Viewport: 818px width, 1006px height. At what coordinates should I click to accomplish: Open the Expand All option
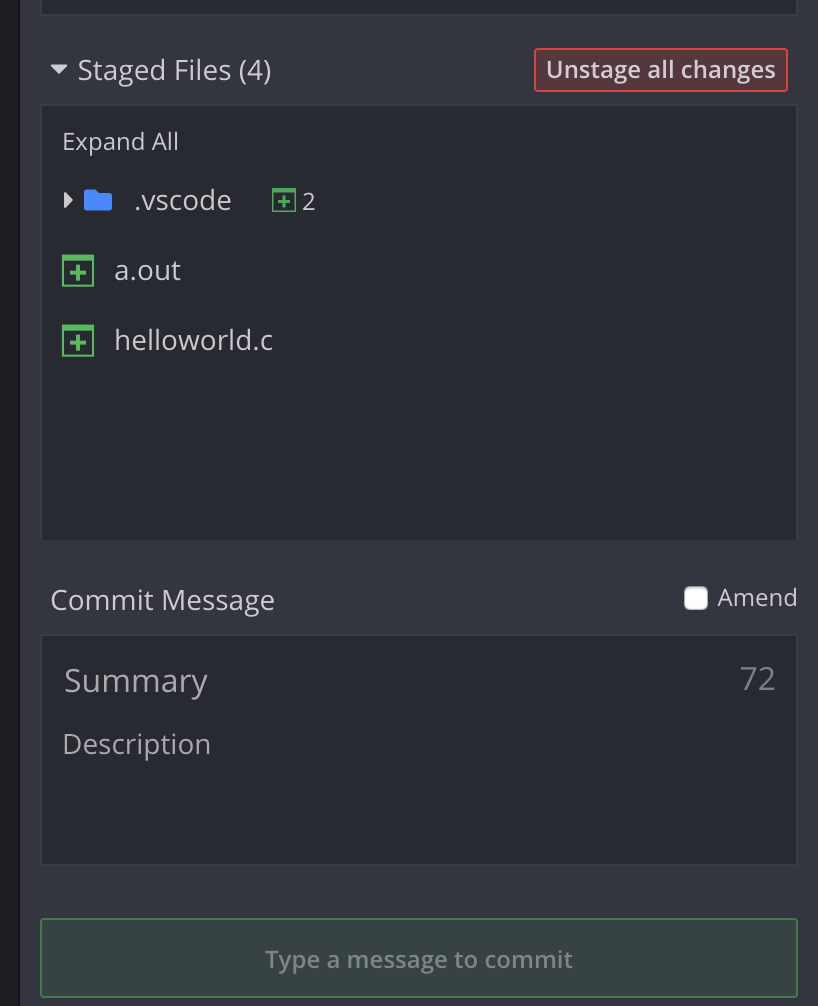120,141
